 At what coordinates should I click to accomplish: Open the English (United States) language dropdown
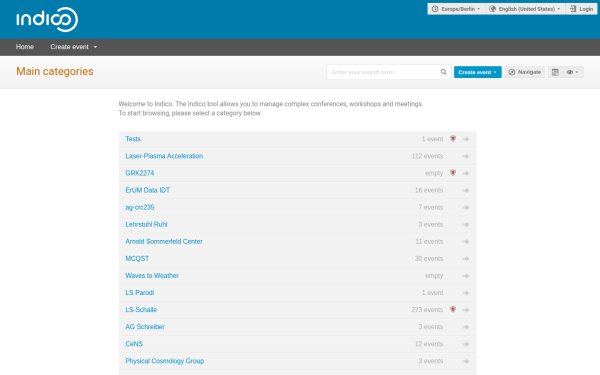pos(525,9)
